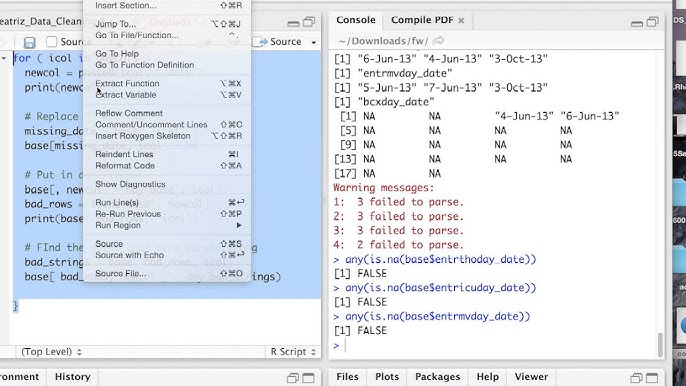
Task: Click the ~/Downloads/fw/ working directory path
Action: [383, 41]
